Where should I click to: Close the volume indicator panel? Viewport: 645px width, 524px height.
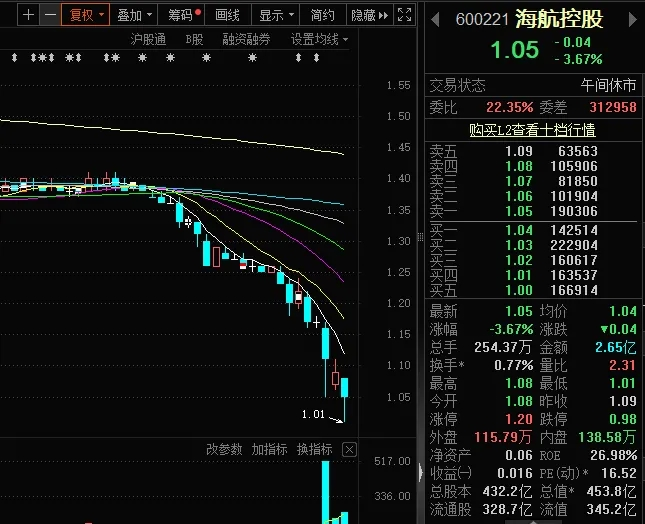(x=349, y=450)
